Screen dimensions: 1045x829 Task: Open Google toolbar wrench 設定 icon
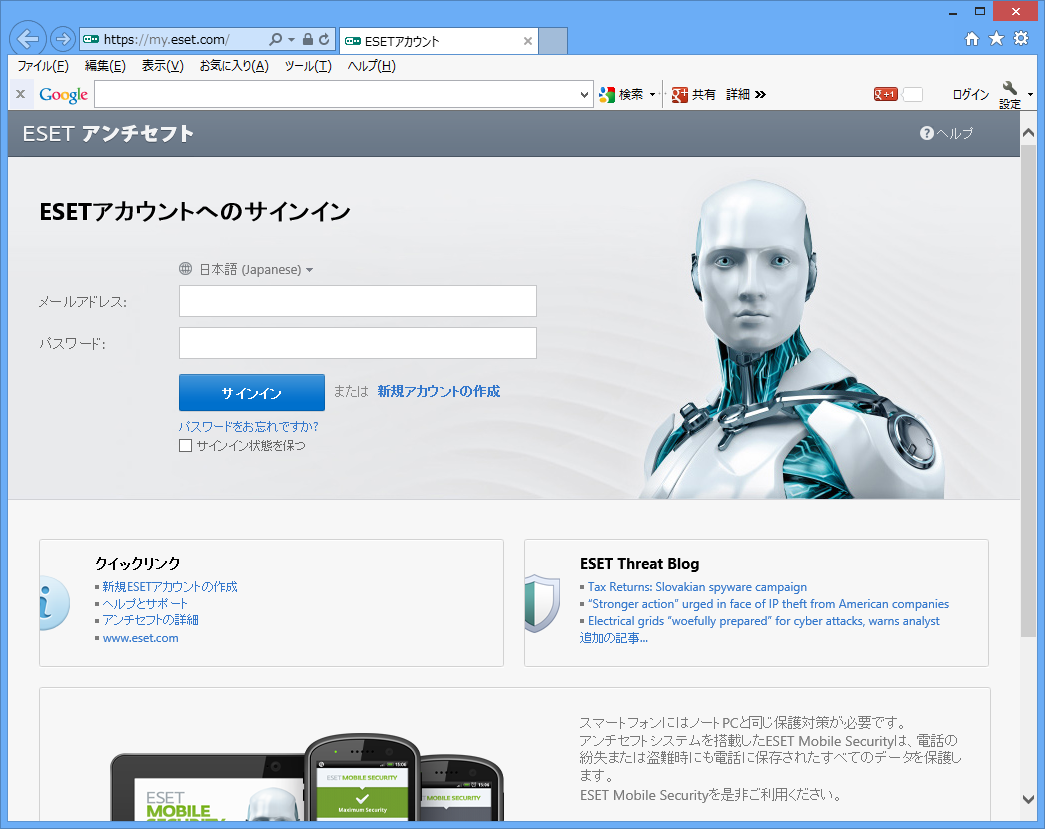(1010, 95)
